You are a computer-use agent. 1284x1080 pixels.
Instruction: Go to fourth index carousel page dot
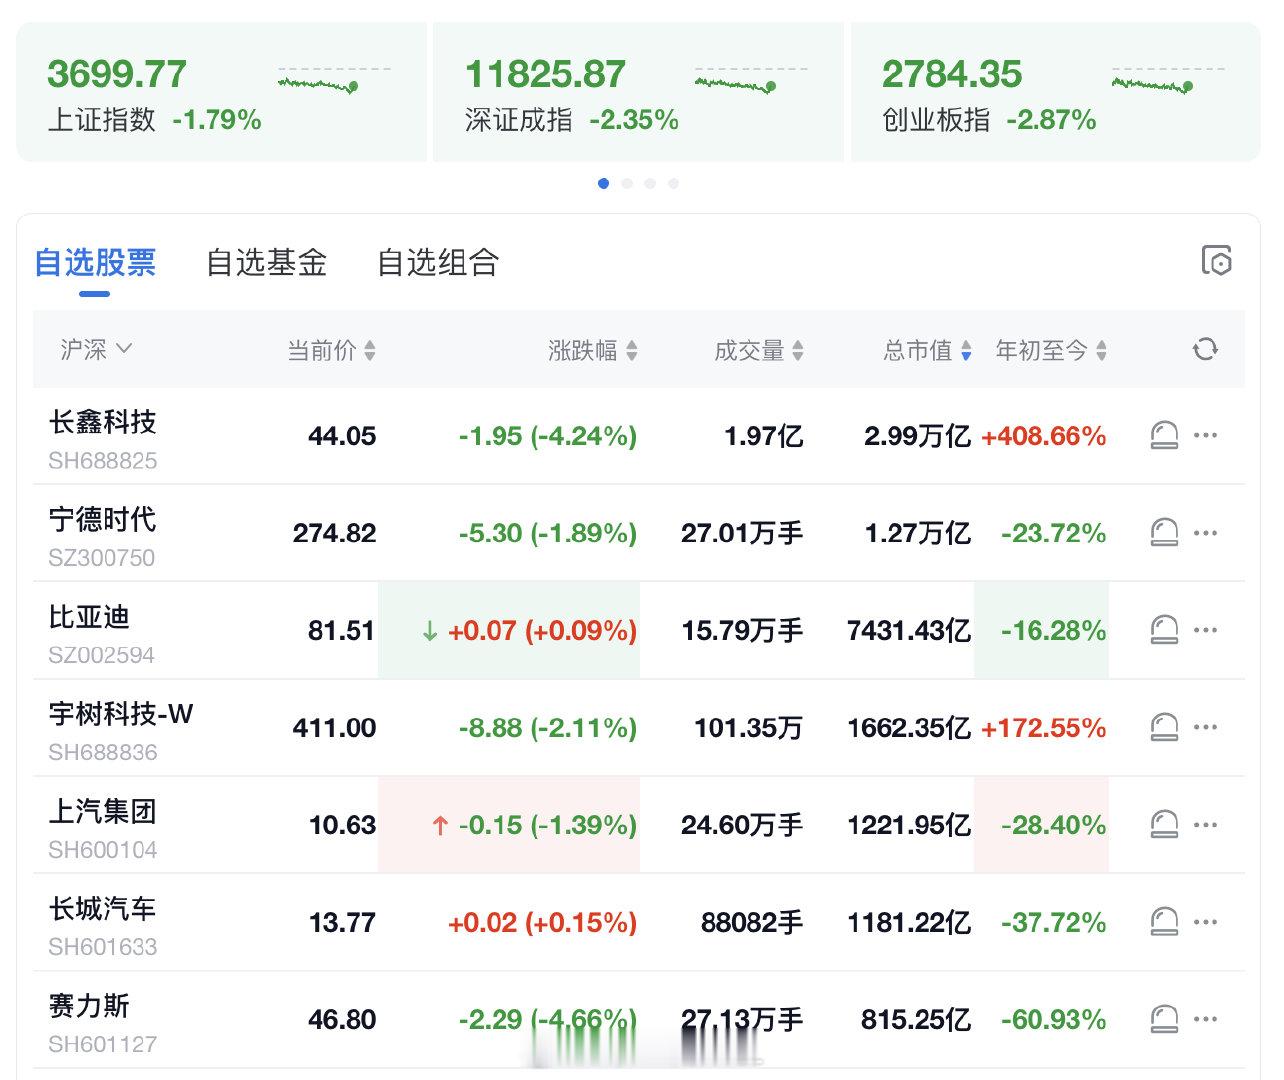pyautogui.click(x=673, y=183)
